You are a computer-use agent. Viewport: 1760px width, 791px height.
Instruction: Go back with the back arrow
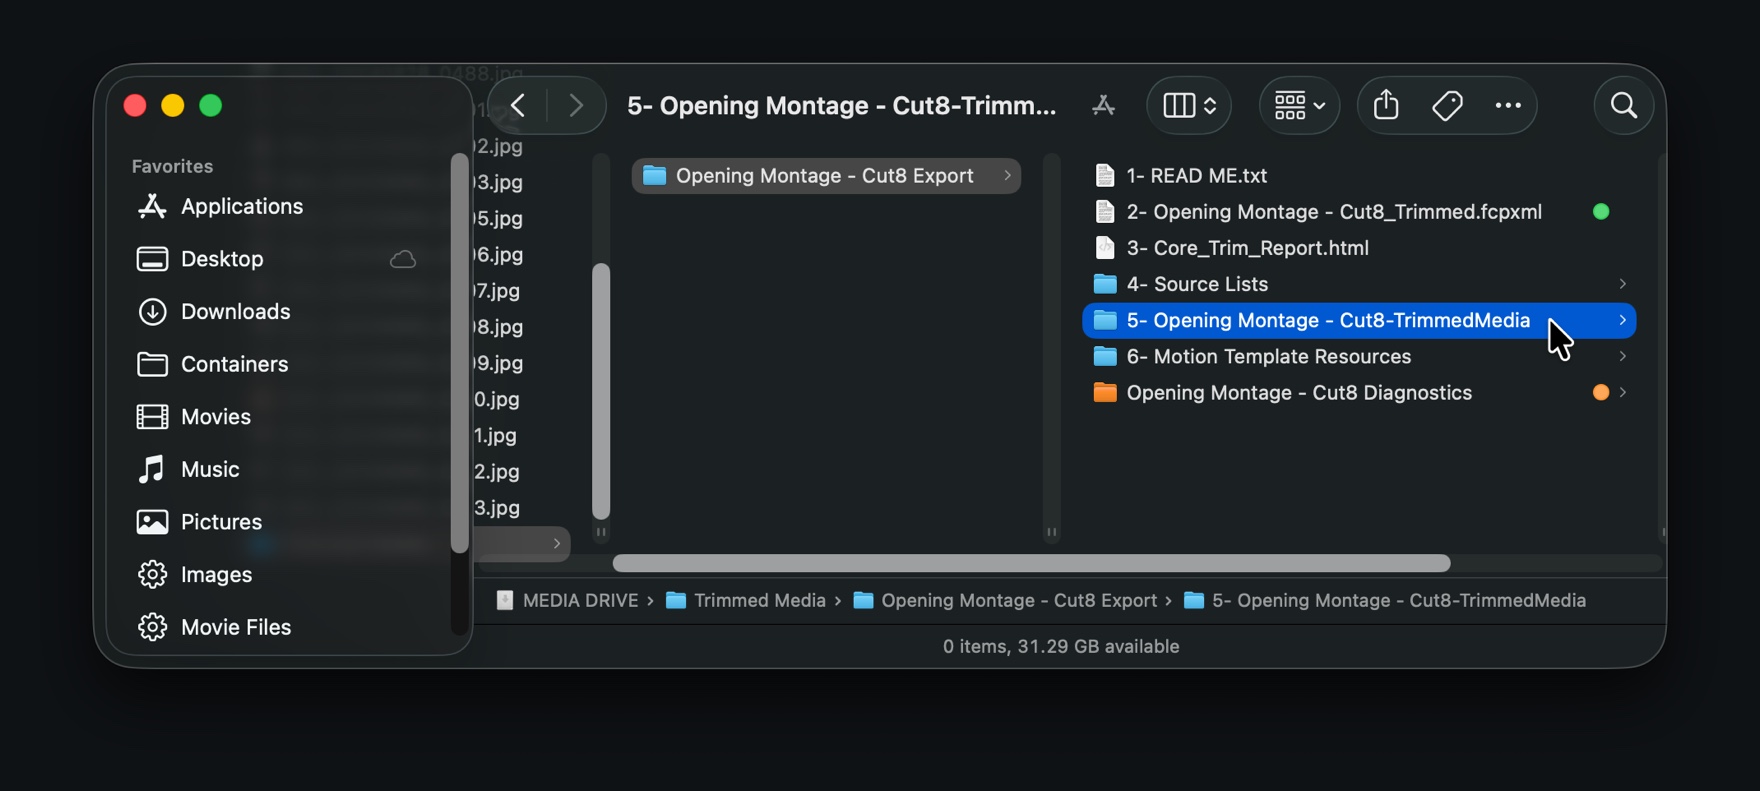[x=518, y=105]
